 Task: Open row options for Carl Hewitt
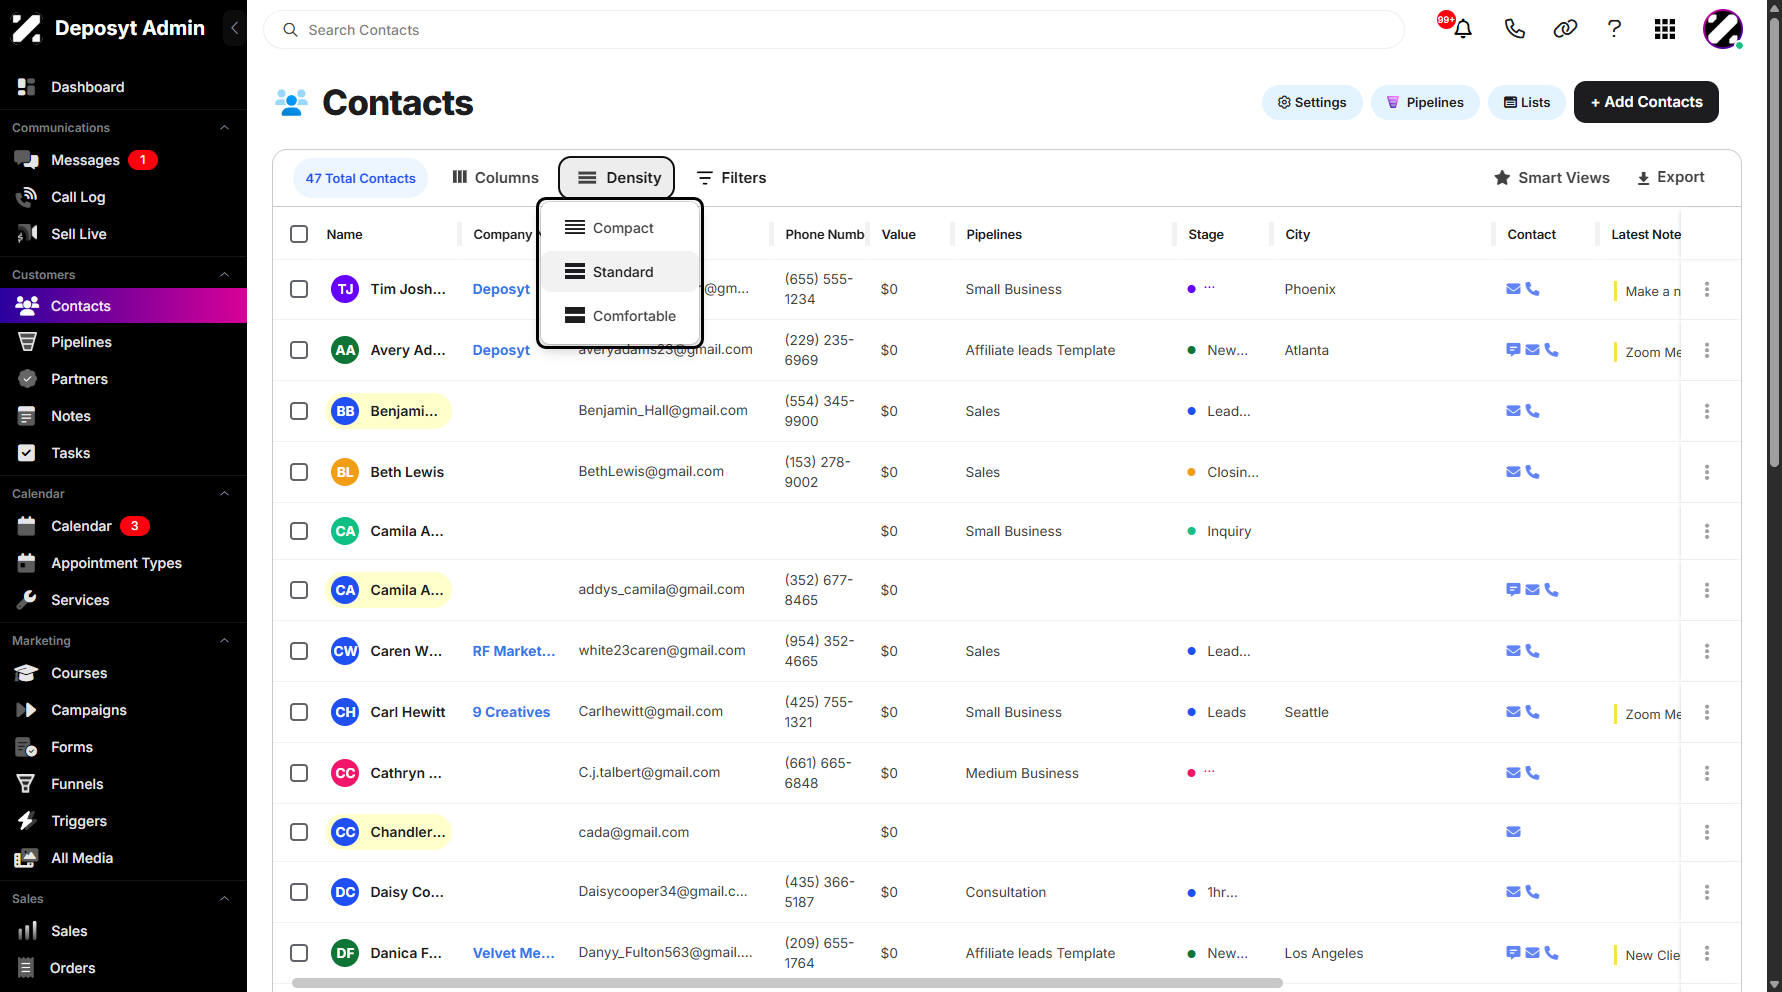[1707, 712]
